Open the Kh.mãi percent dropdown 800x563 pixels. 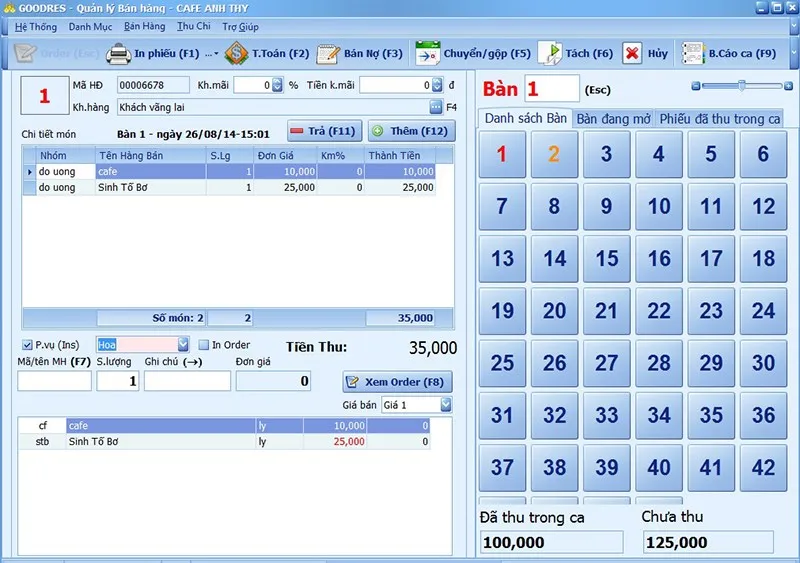277,86
